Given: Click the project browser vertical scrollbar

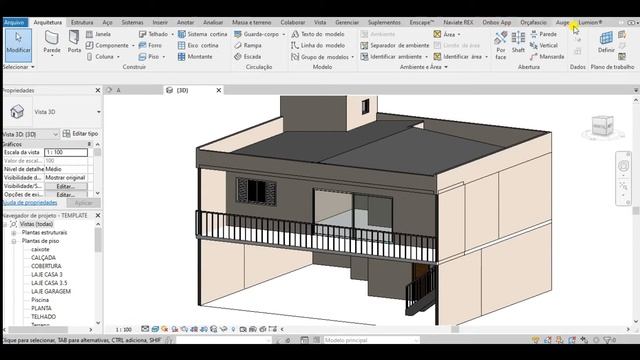Looking at the screenshot, I should pos(98,240).
